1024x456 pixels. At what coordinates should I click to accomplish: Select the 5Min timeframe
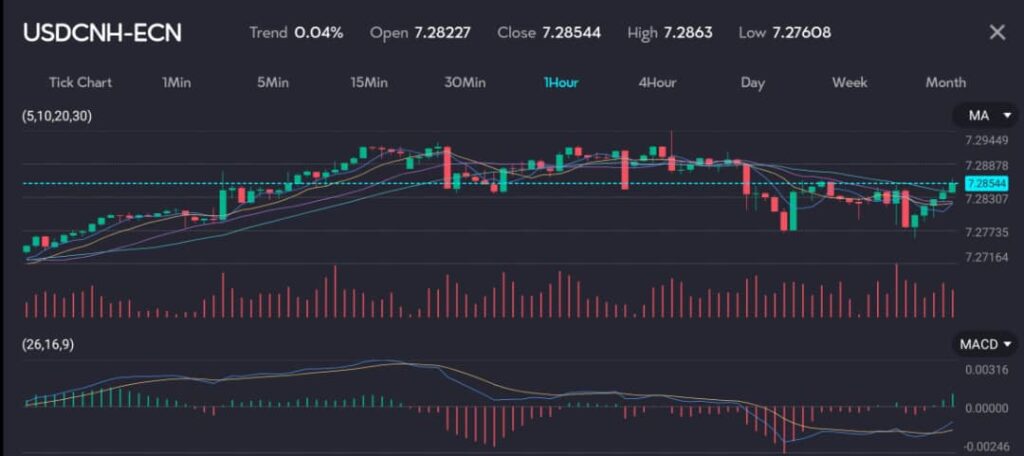tap(273, 82)
